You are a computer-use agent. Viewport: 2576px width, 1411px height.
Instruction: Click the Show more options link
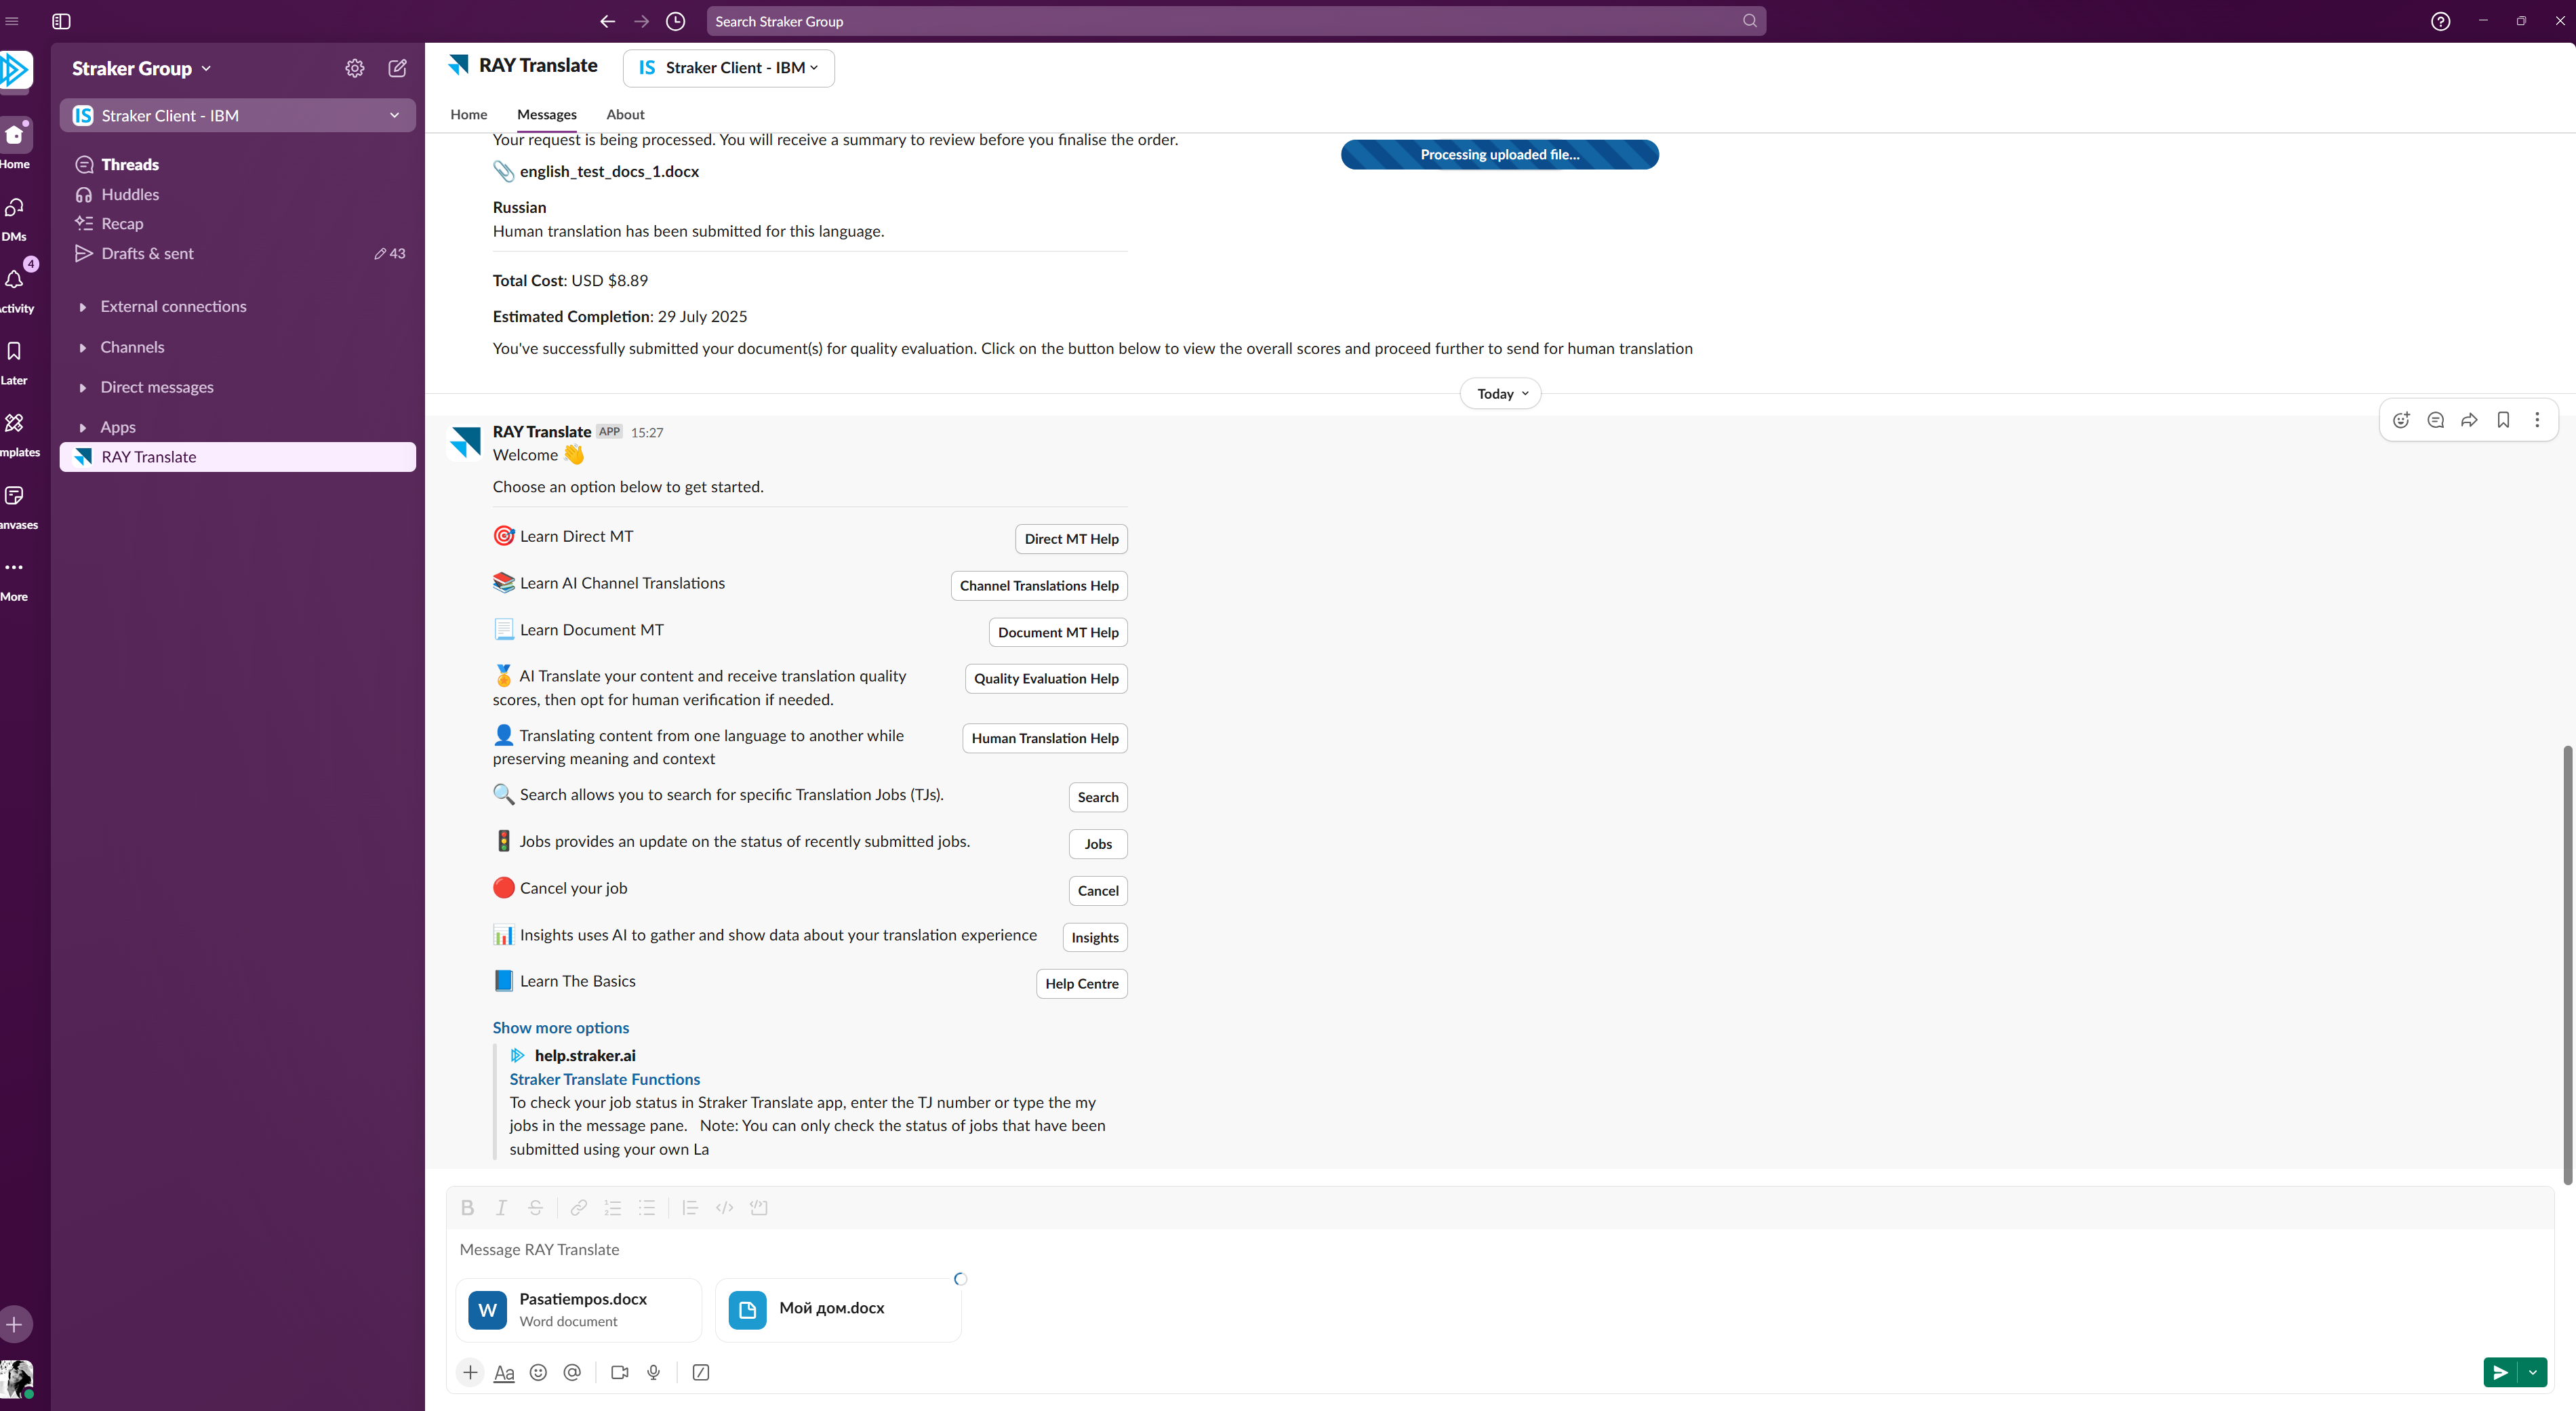pos(560,1027)
